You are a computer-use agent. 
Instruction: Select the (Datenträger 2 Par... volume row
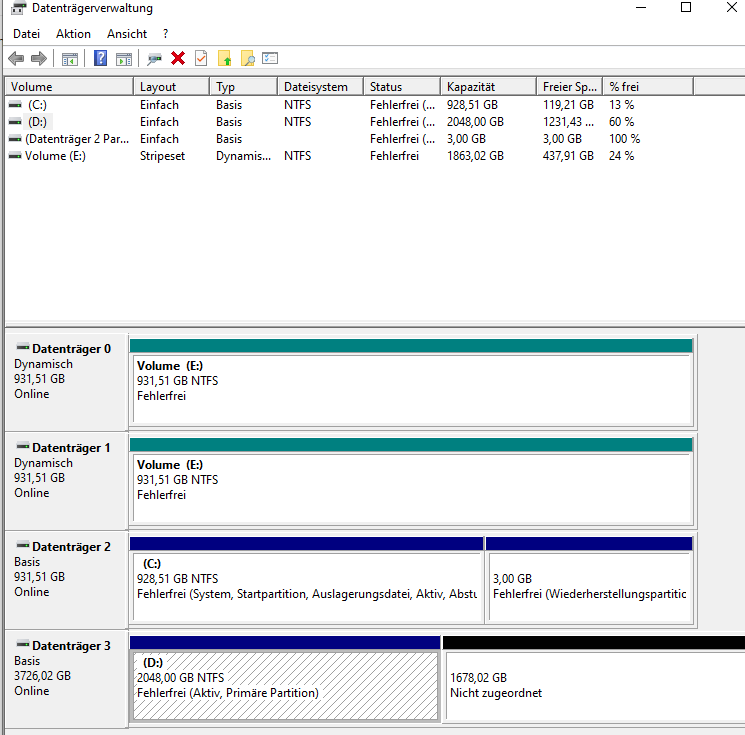pyautogui.click(x=77, y=139)
